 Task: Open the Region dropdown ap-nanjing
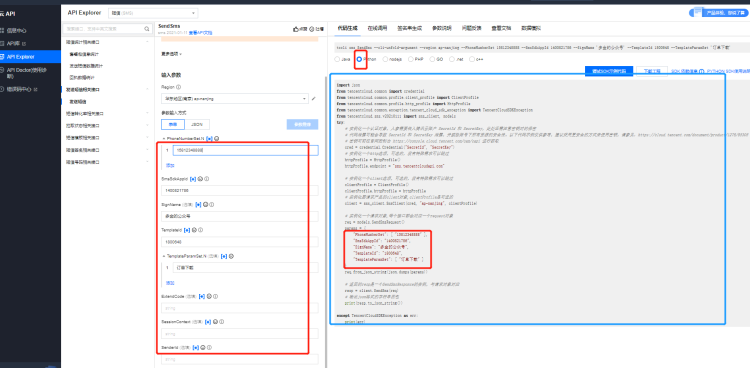tap(235, 99)
